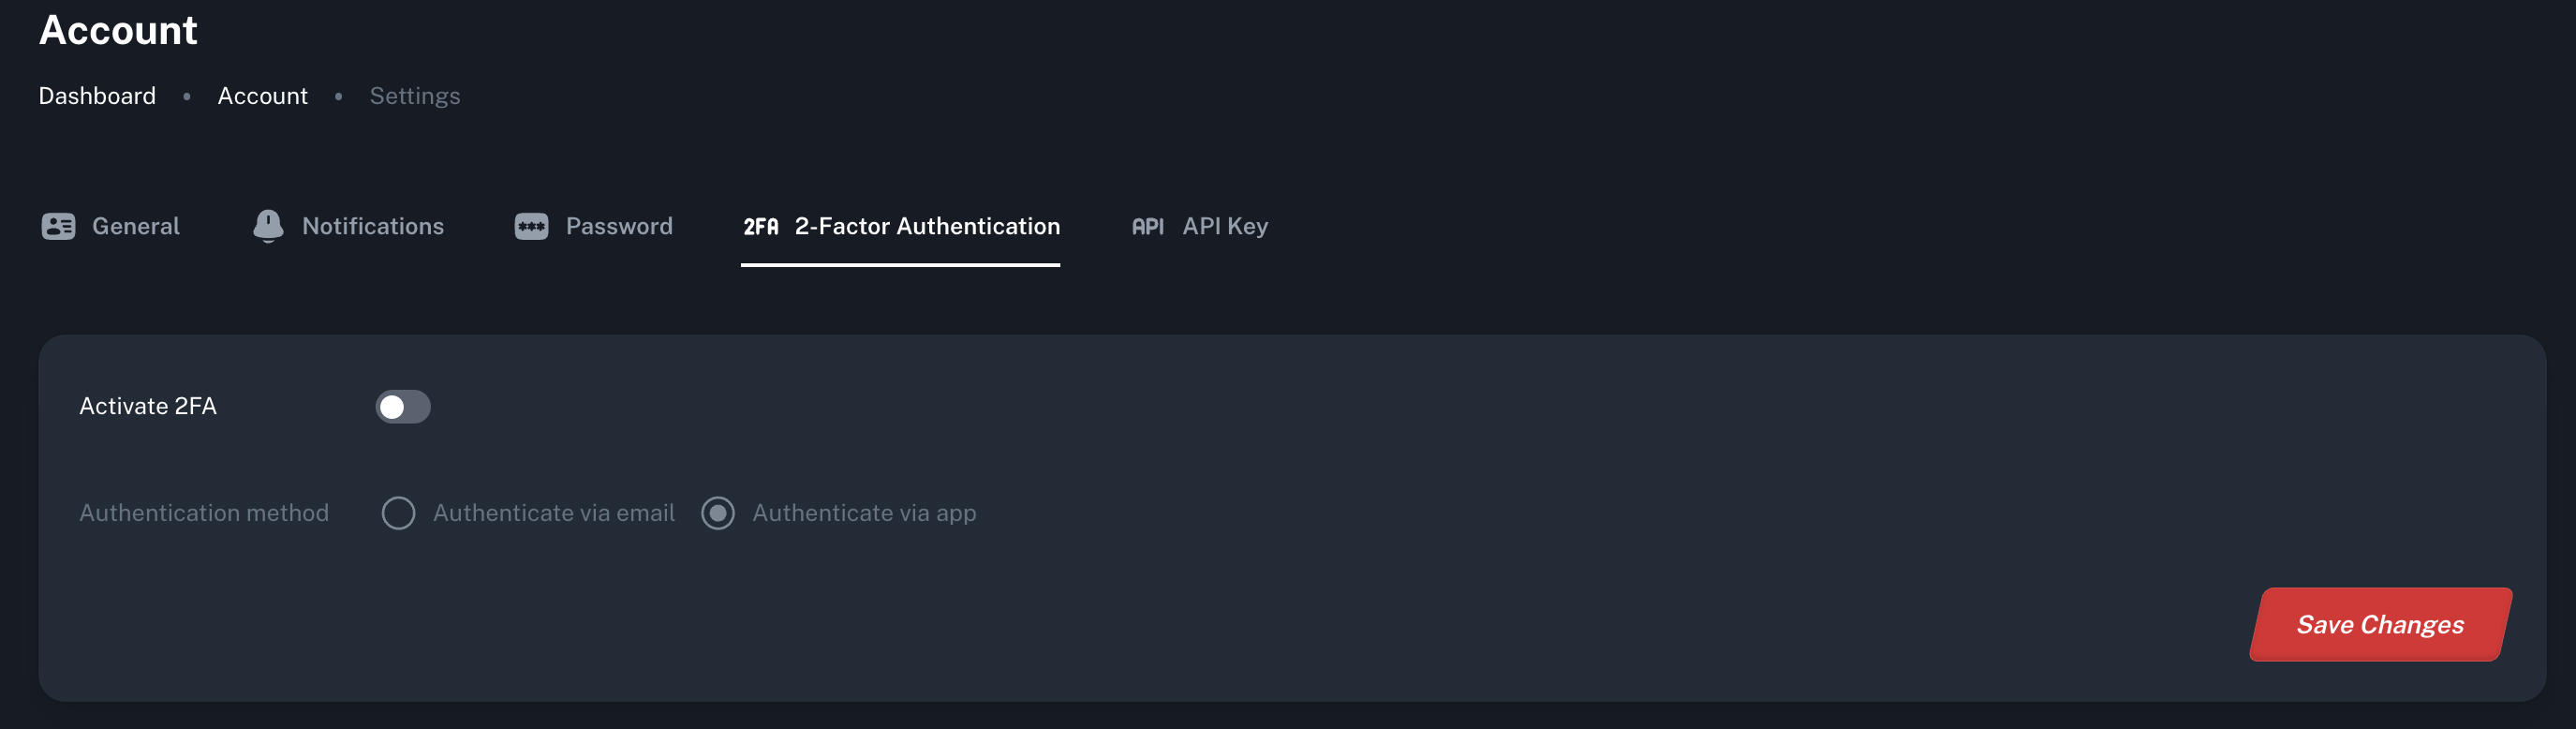Click the Settings breadcrumb item
2576x729 pixels.
click(x=414, y=96)
